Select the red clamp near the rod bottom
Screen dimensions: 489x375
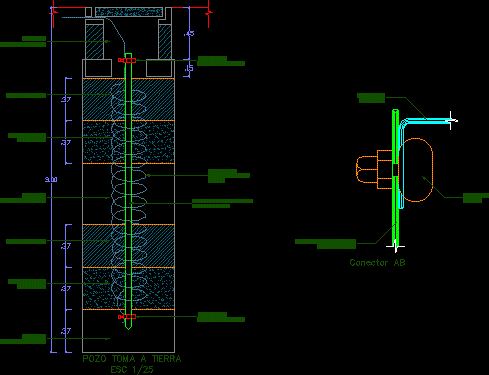pos(127,317)
